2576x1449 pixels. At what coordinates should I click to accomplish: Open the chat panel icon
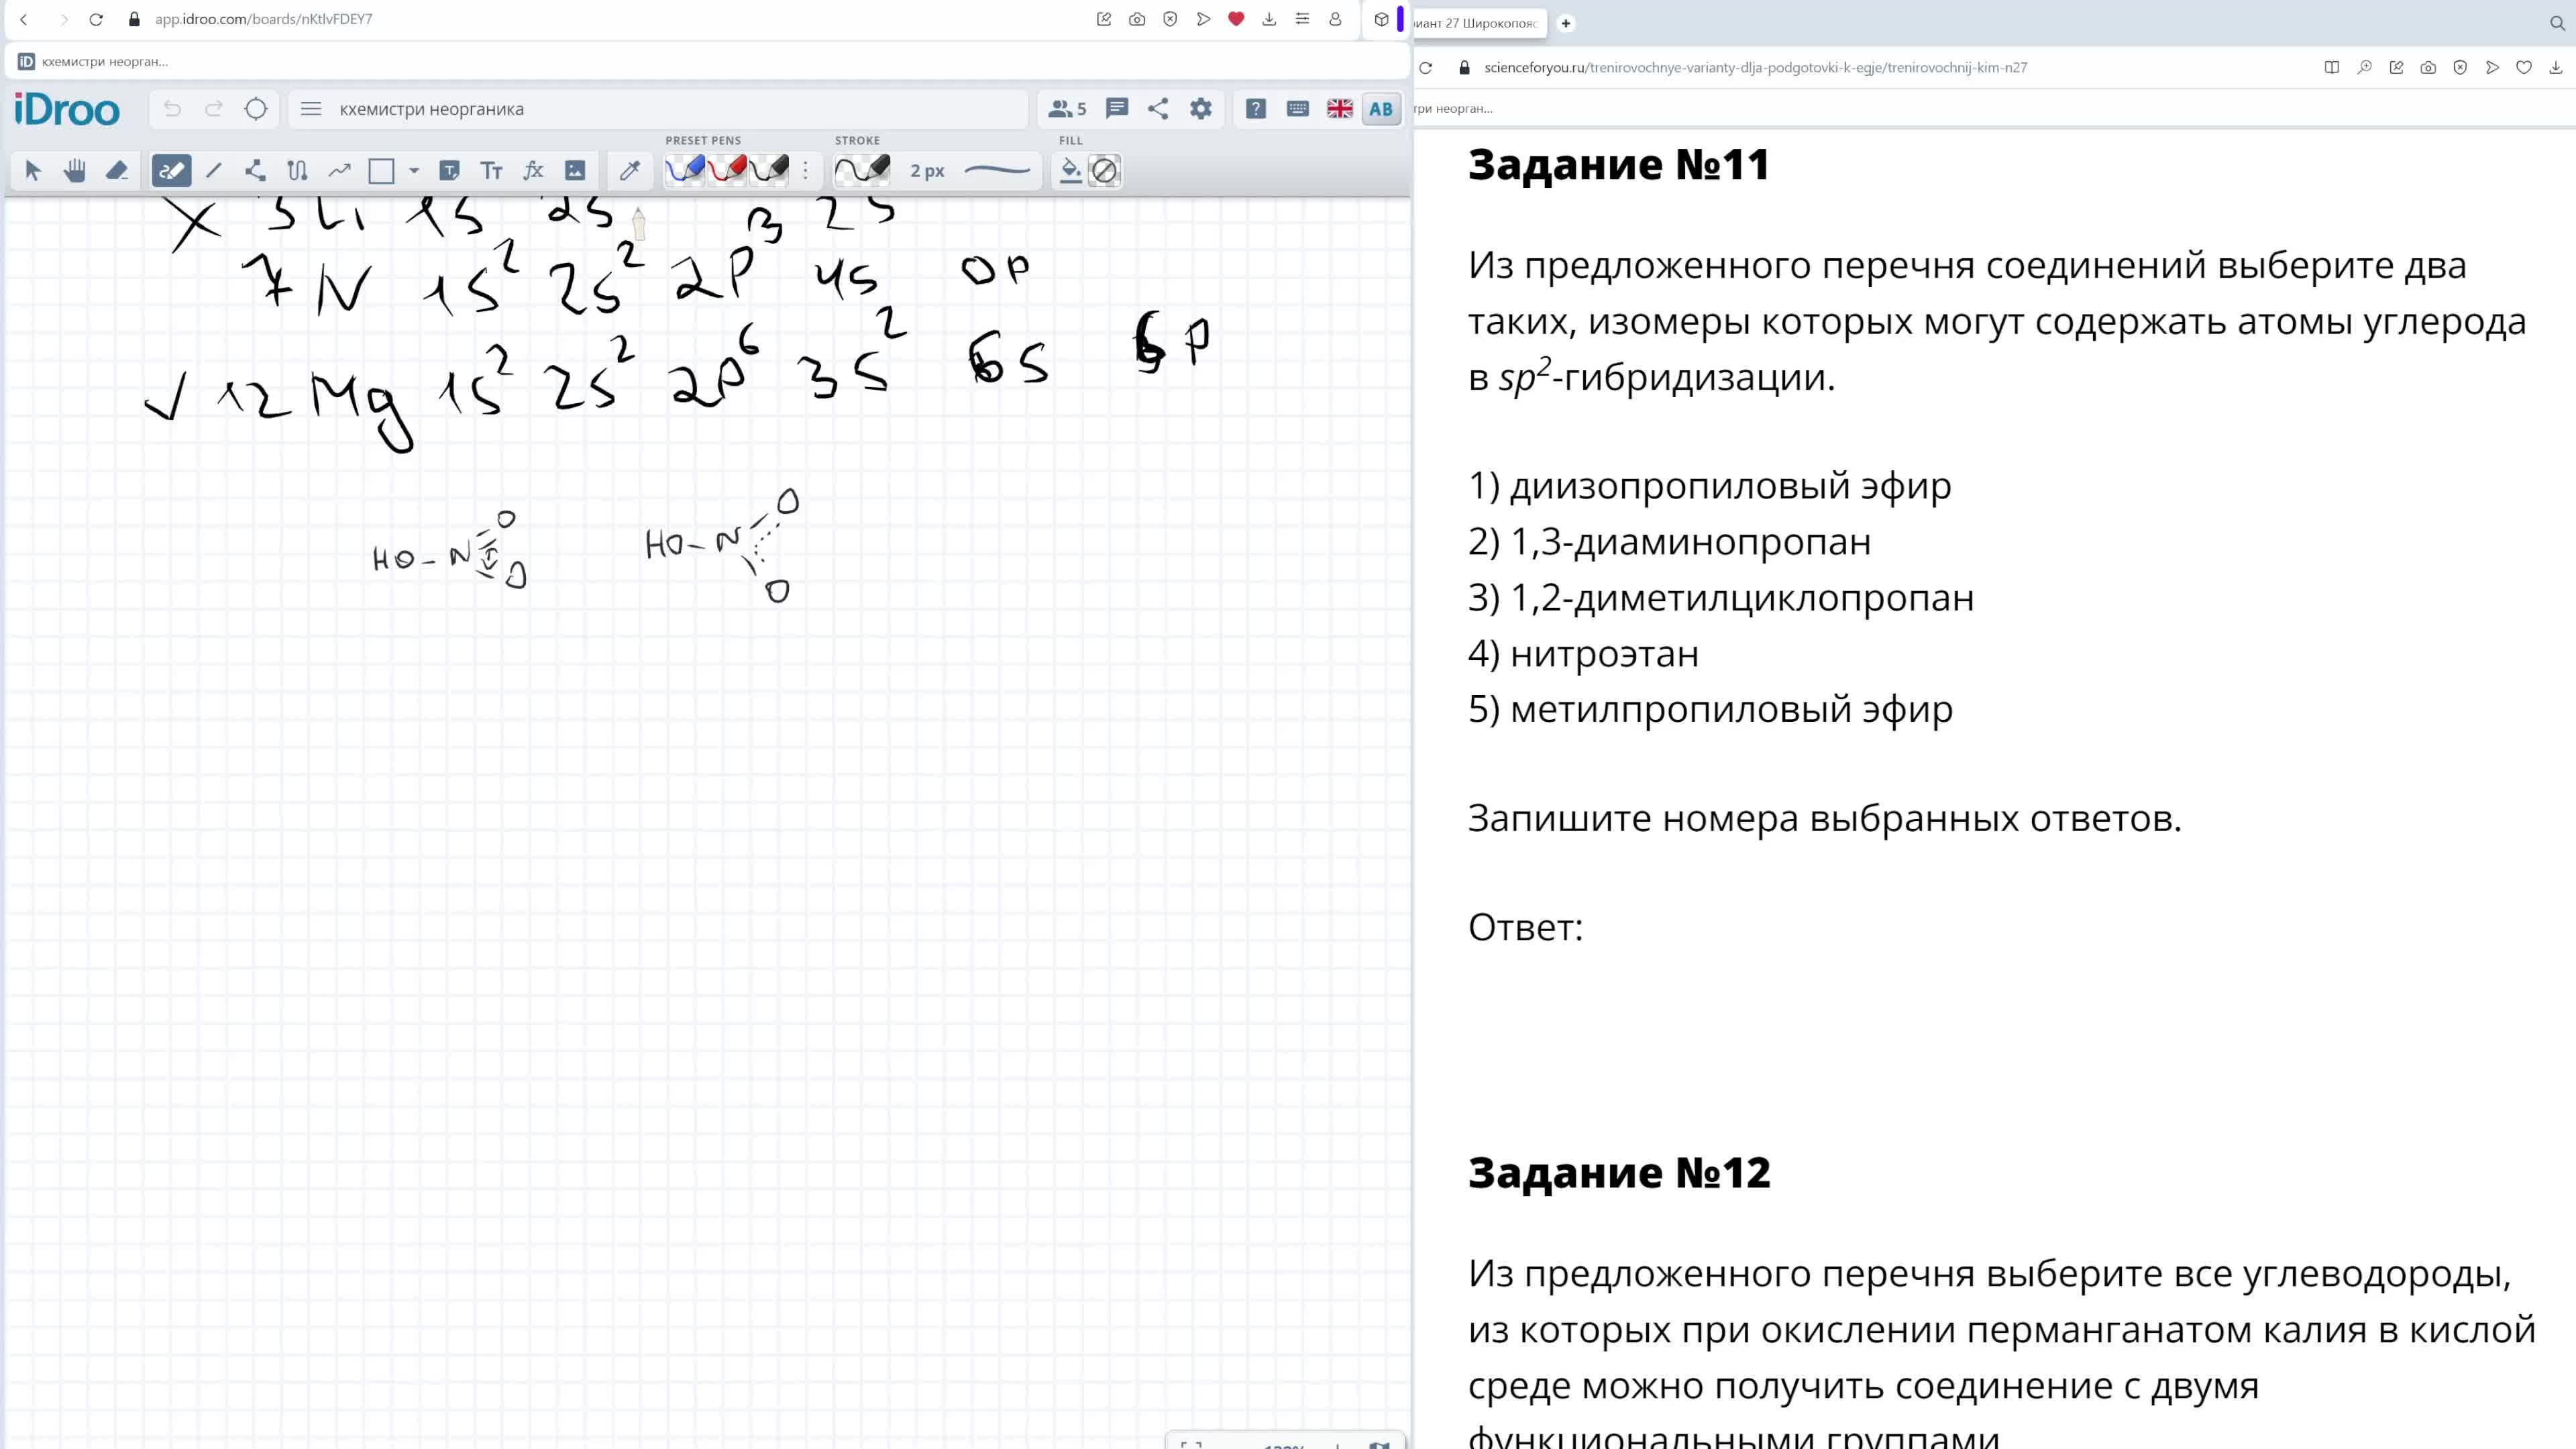[1117, 109]
